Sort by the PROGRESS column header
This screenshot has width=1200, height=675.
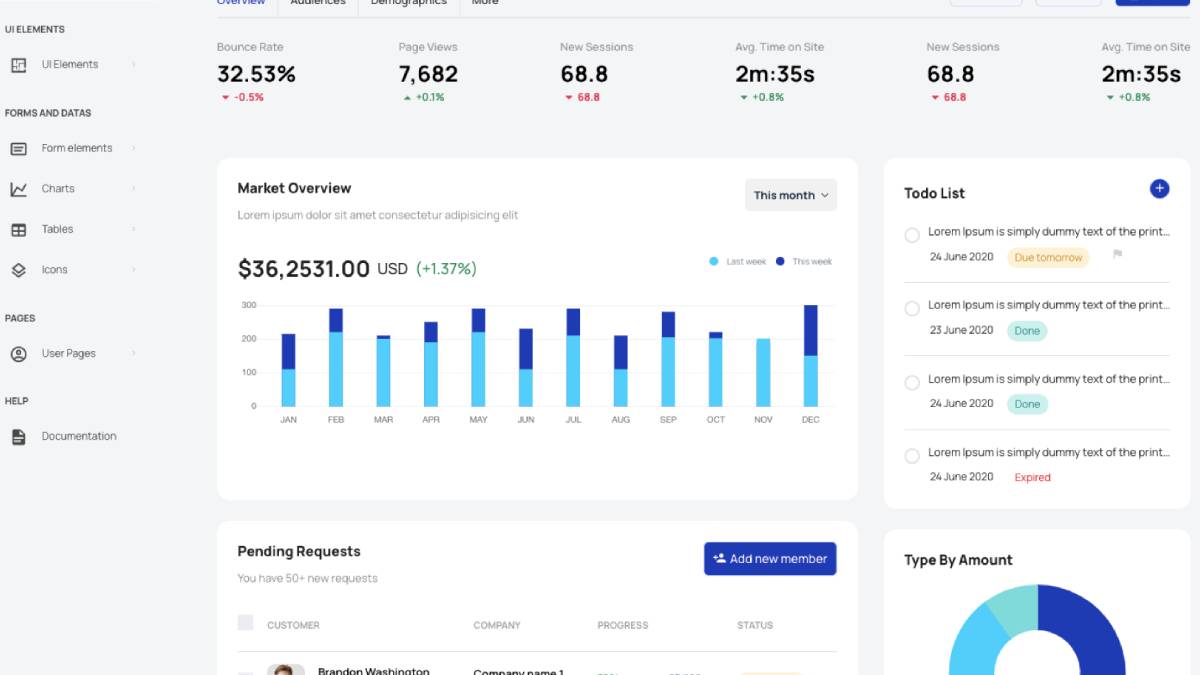[x=623, y=626]
